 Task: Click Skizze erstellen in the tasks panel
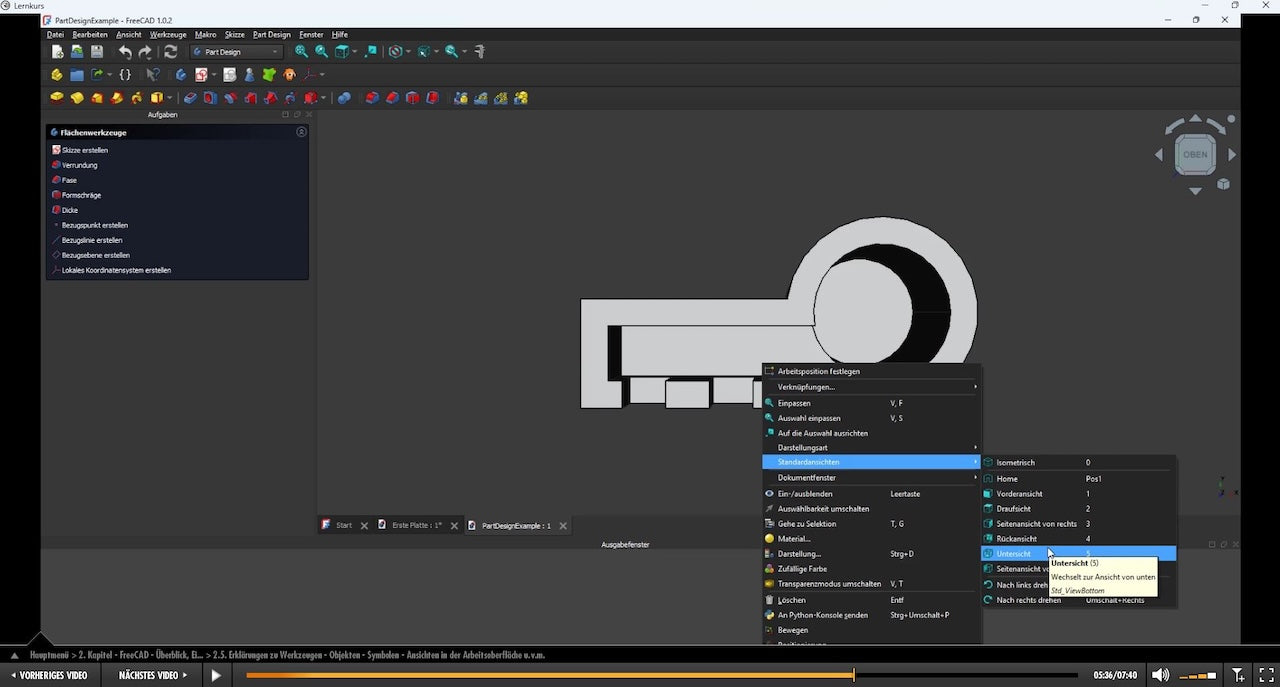point(85,150)
